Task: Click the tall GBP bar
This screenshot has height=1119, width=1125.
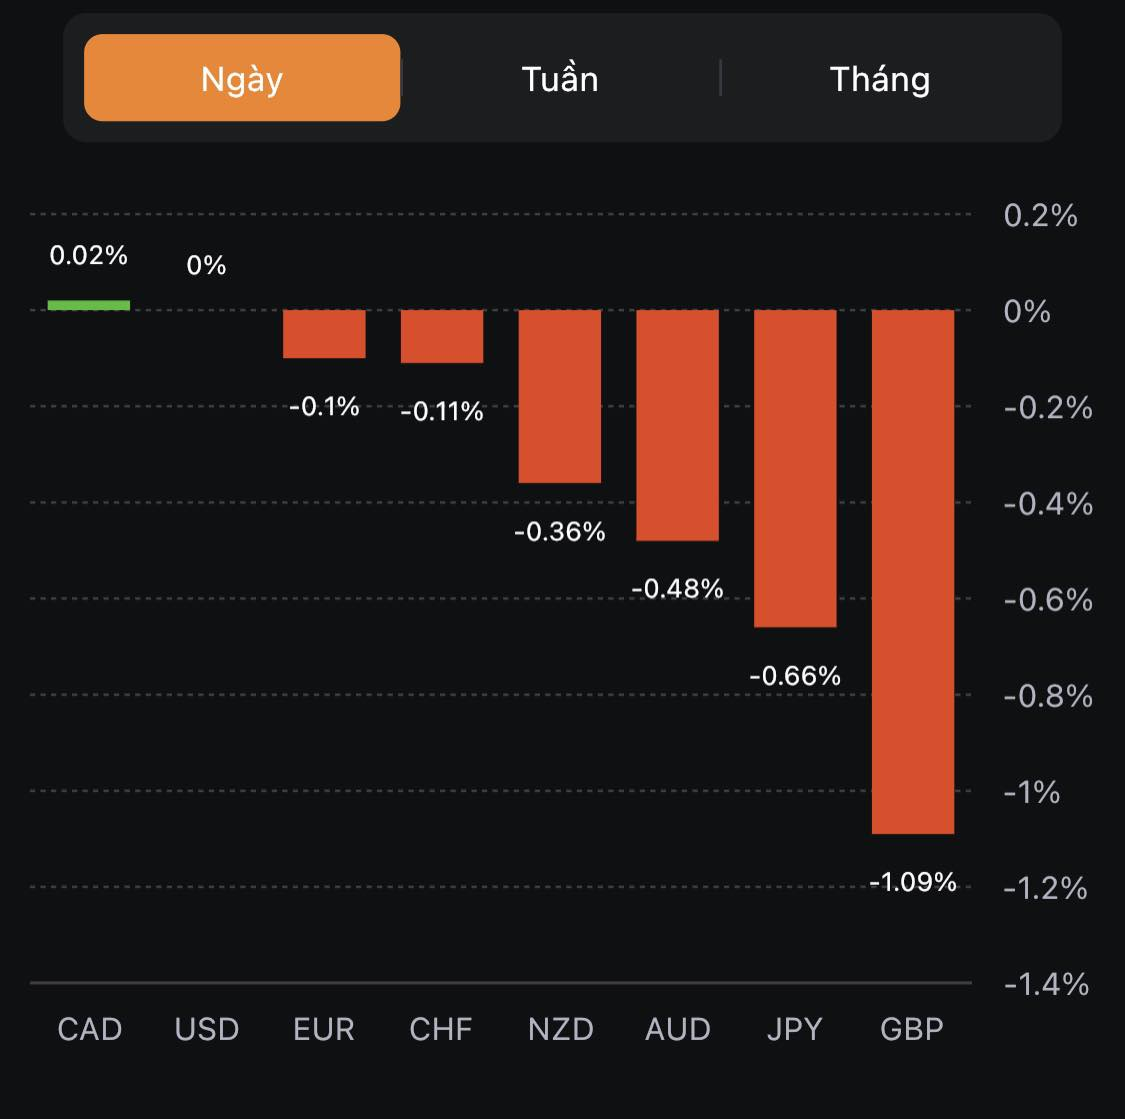Action: [913, 571]
